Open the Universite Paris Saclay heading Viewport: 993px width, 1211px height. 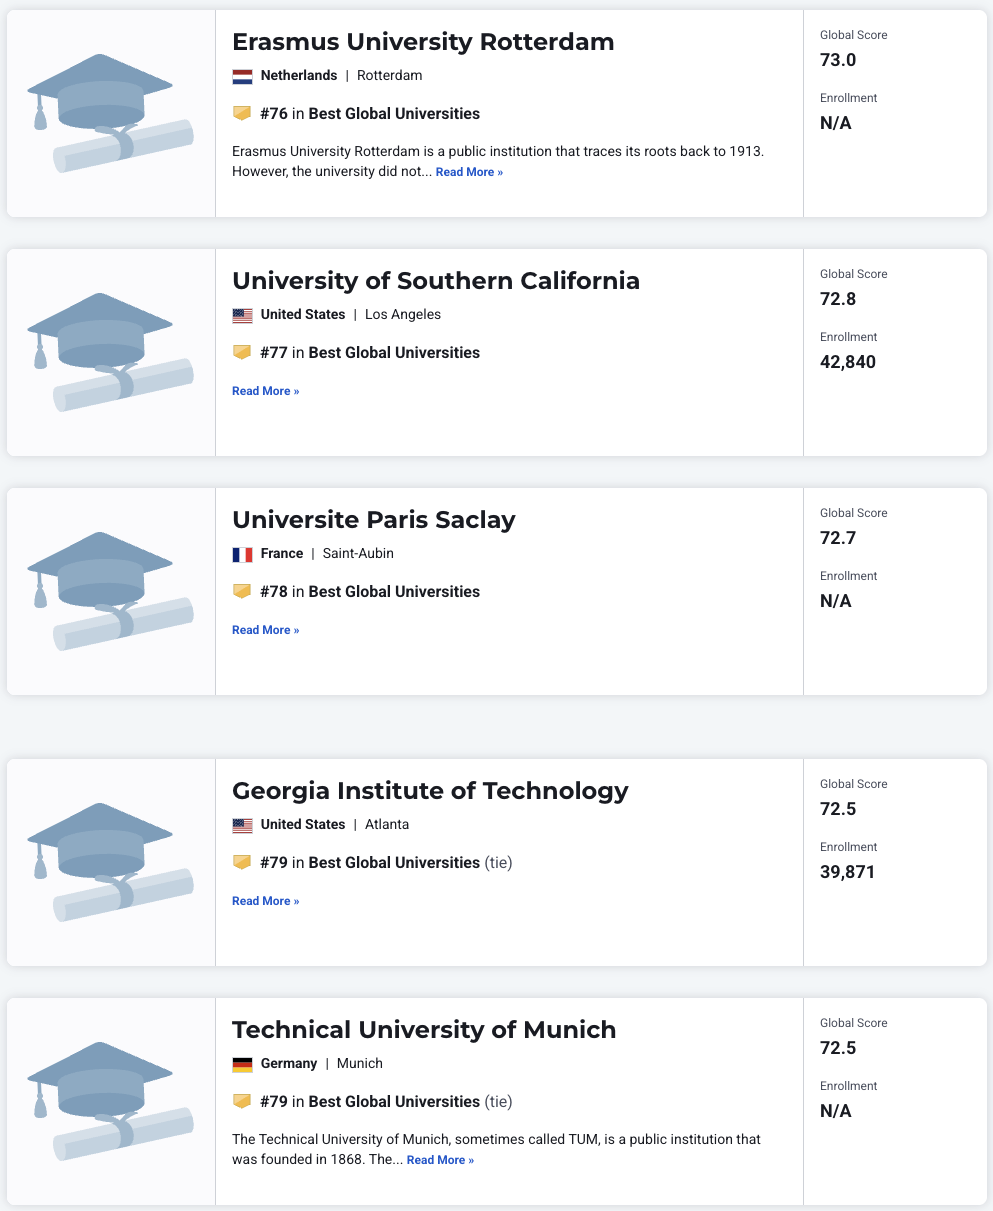tap(373, 520)
